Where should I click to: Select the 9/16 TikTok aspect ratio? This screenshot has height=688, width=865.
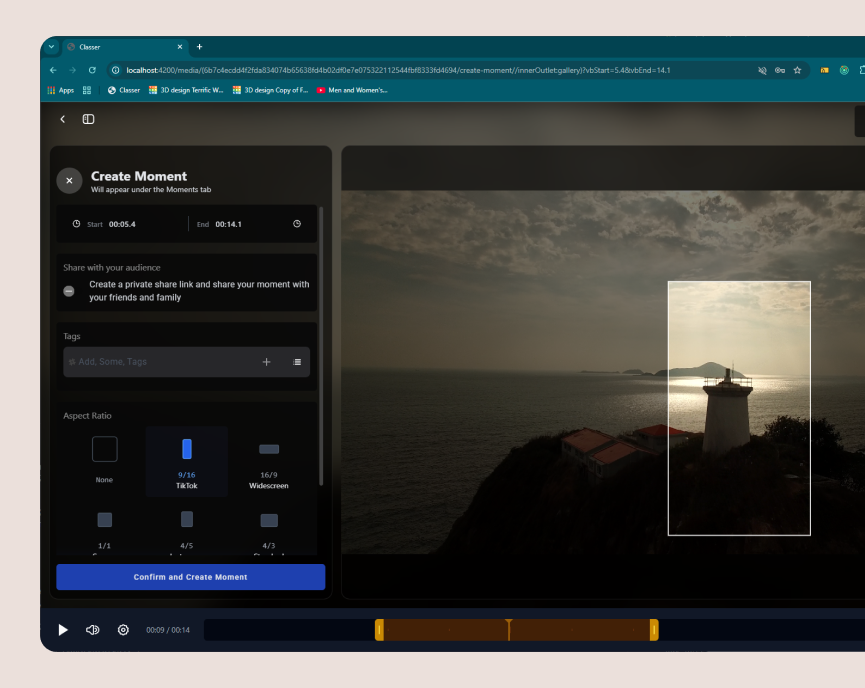(x=187, y=461)
